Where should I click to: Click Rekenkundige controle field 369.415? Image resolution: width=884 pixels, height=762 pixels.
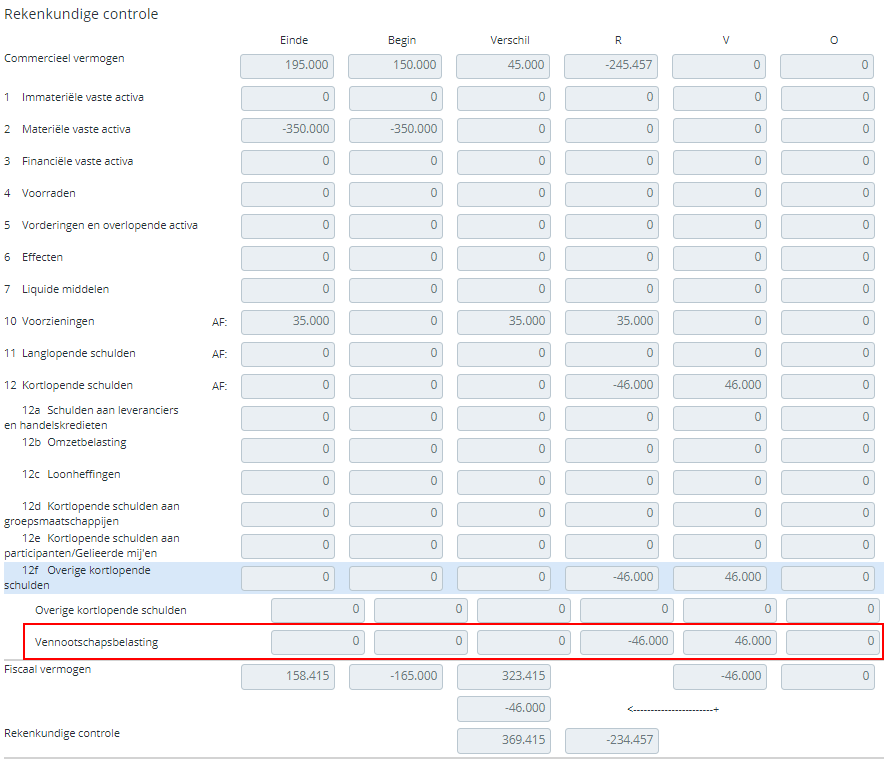[x=504, y=741]
